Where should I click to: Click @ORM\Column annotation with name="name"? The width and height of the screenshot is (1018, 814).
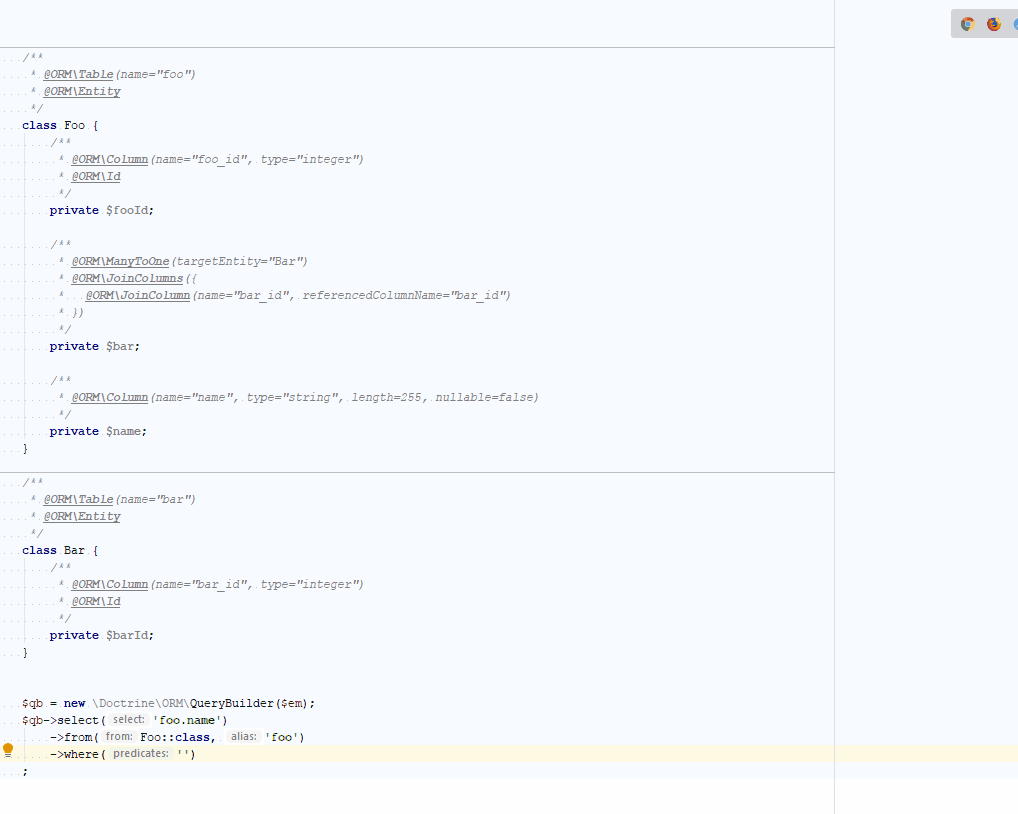(x=110, y=397)
